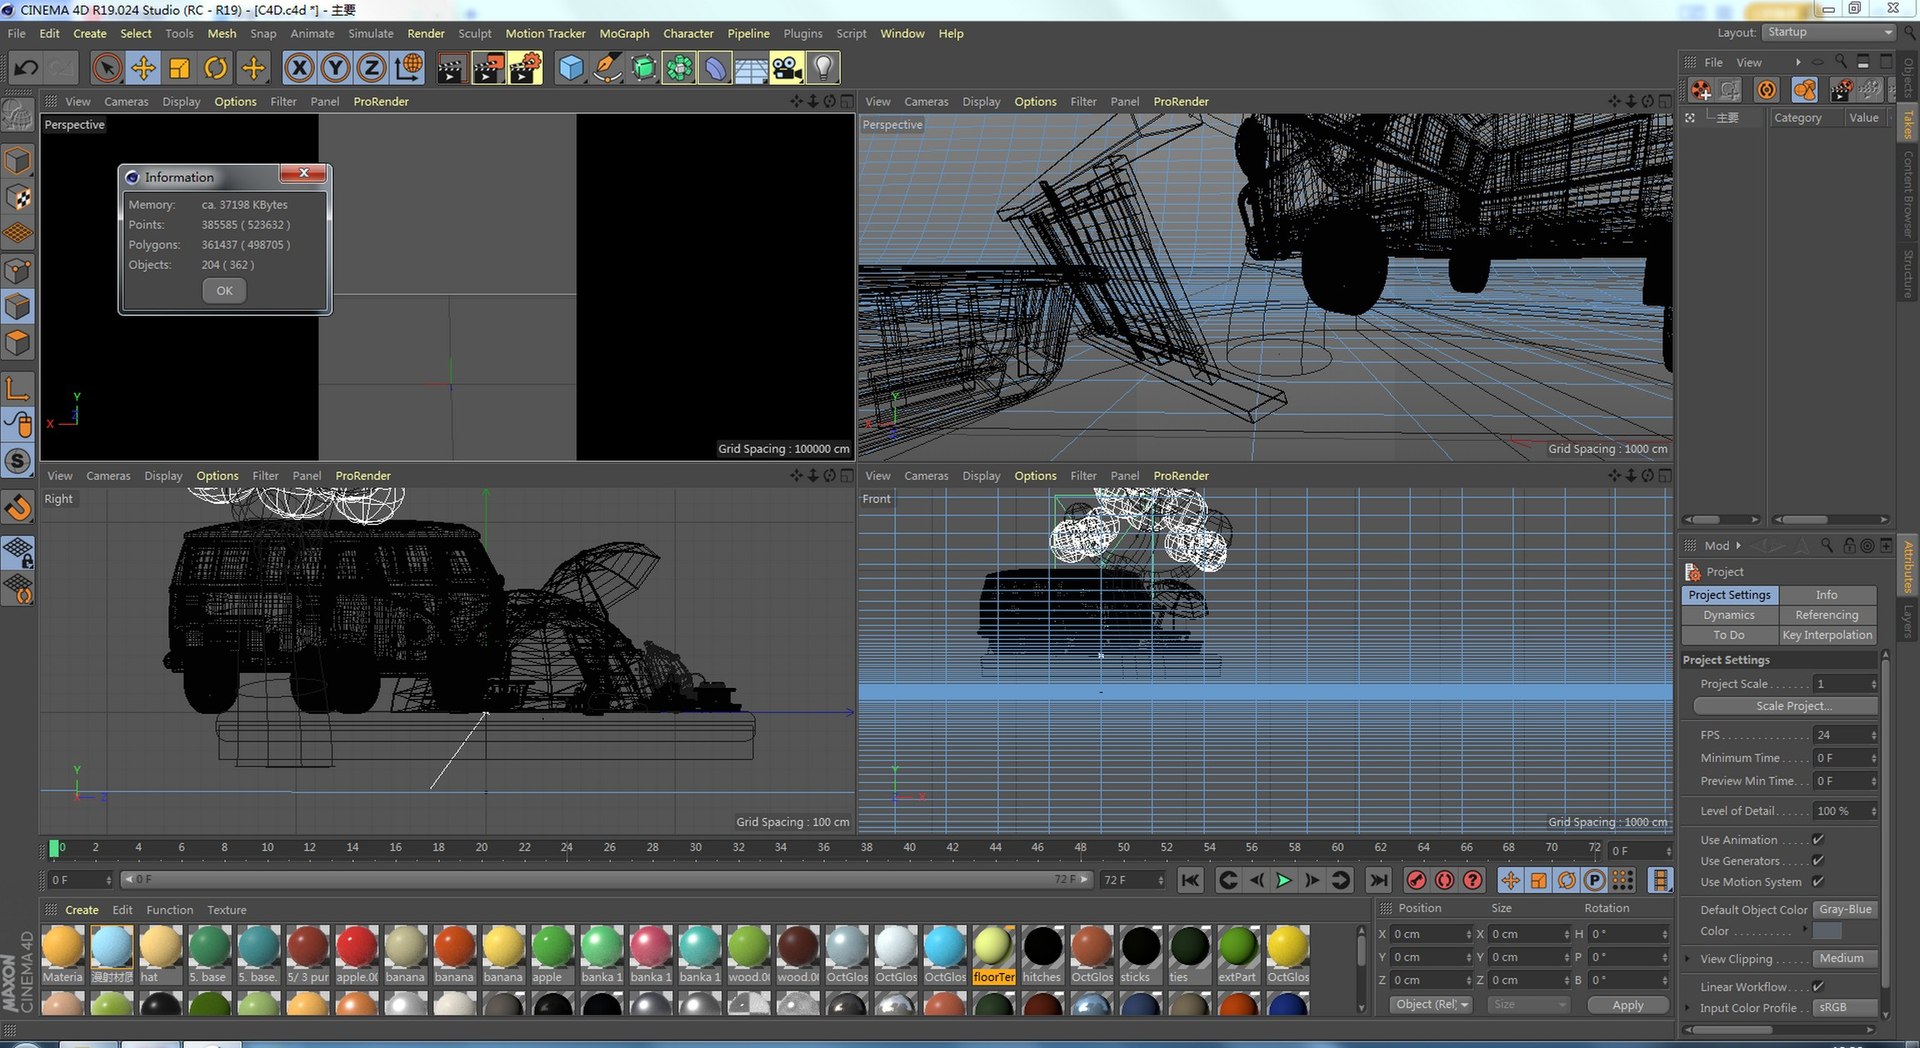Open the spline Pen tool
This screenshot has width=1920, height=1048.
tap(606, 68)
